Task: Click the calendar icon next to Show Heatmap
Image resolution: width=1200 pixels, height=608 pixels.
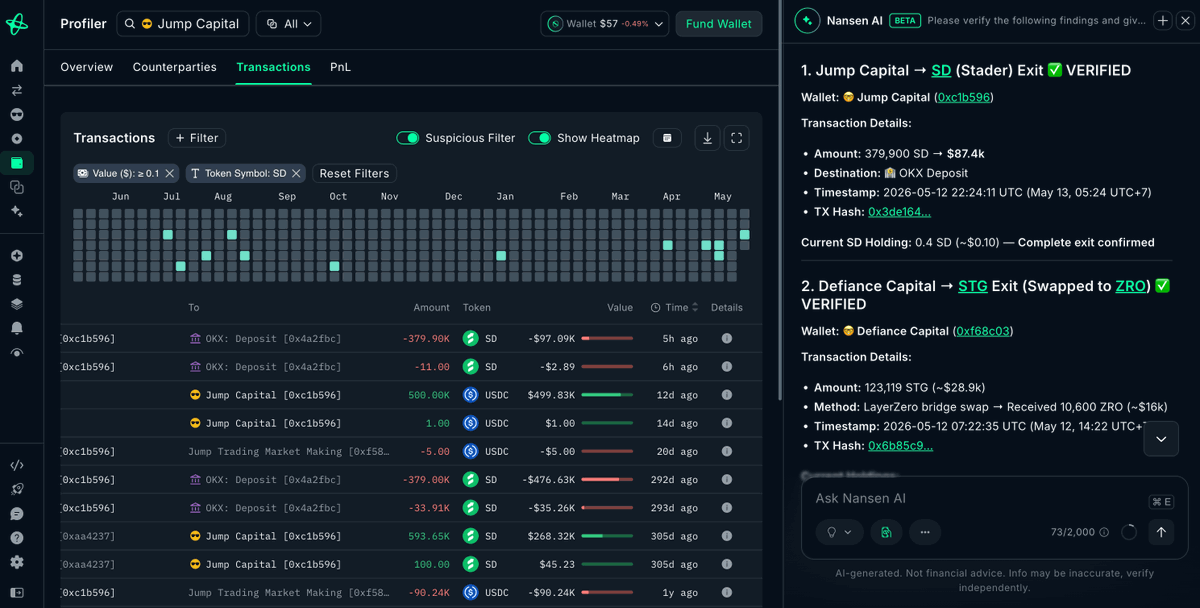Action: [x=667, y=138]
